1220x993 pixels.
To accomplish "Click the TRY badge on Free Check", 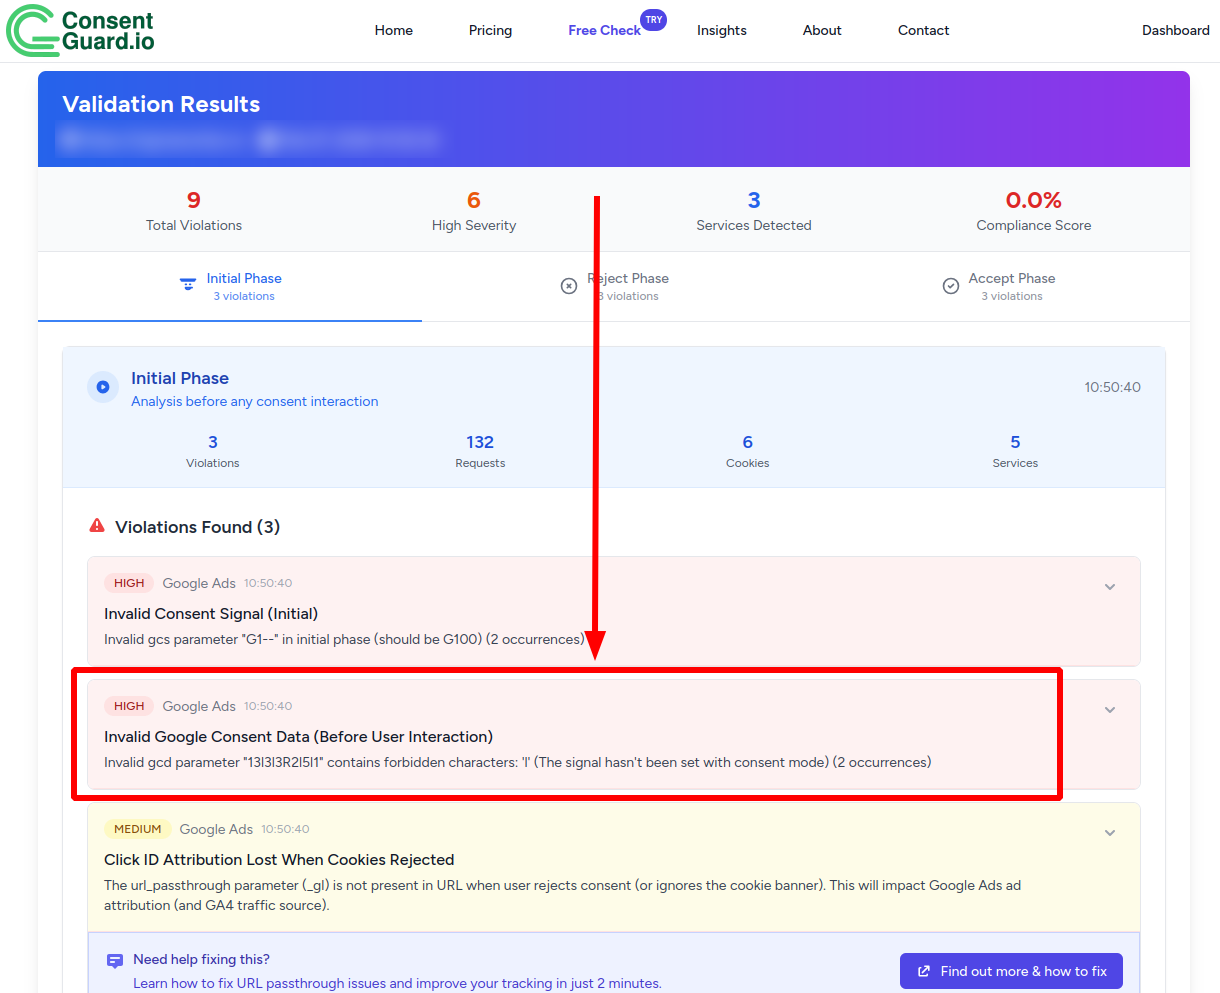I will tap(653, 20).
